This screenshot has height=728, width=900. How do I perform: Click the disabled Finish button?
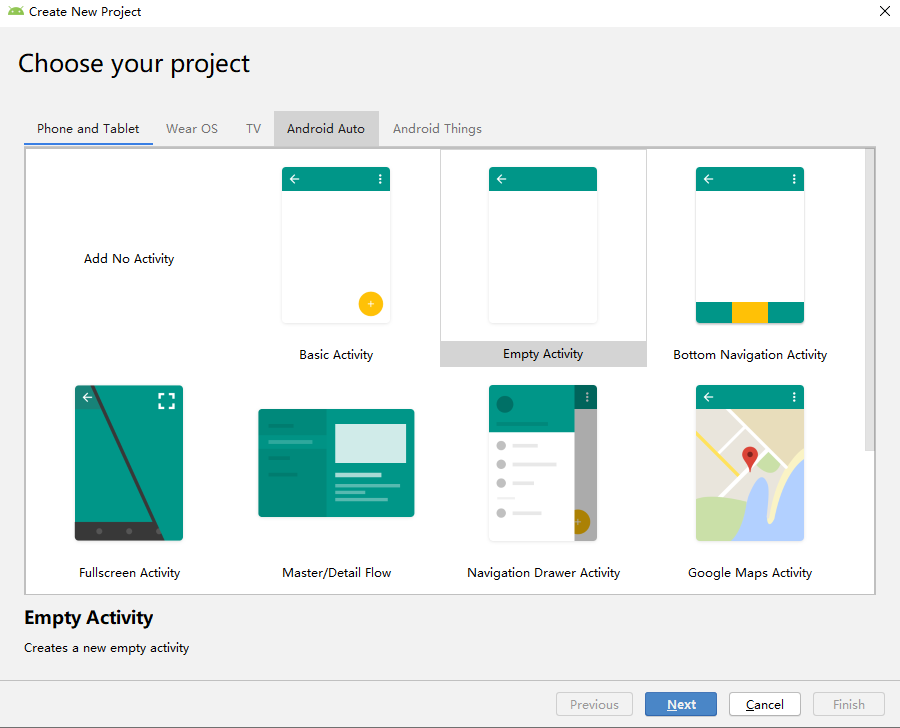848,704
